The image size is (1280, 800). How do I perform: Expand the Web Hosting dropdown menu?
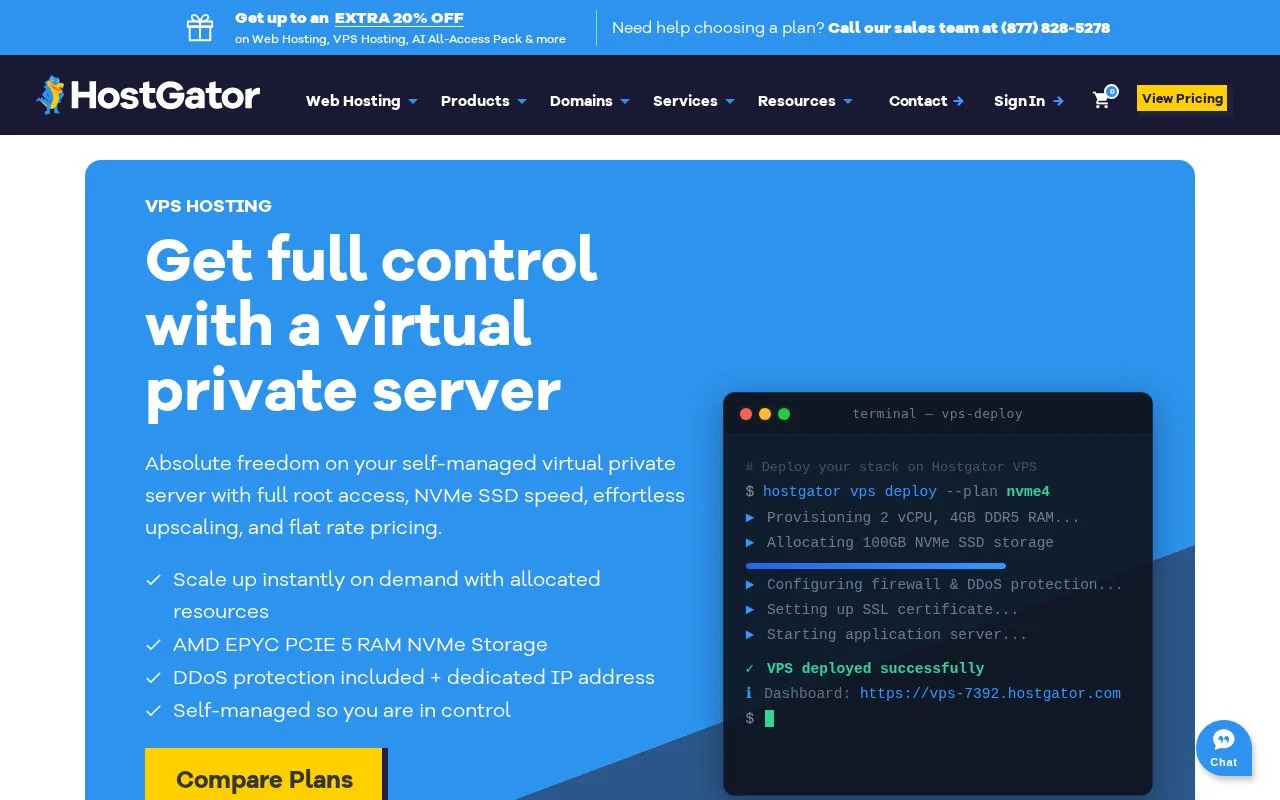point(362,101)
